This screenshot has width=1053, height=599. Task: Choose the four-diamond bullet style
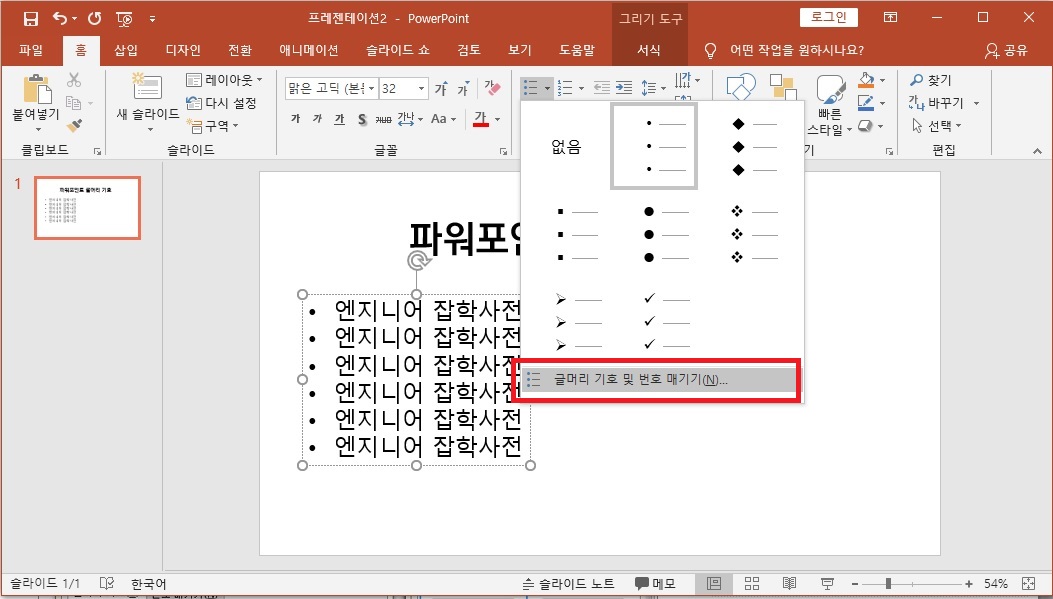[755, 234]
